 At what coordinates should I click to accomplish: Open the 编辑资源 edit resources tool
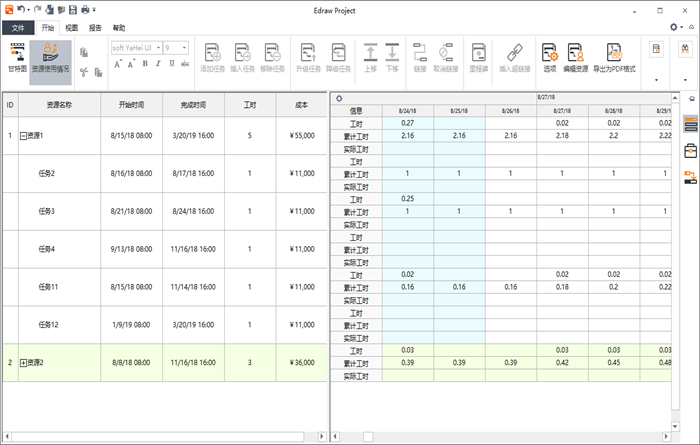(x=575, y=58)
